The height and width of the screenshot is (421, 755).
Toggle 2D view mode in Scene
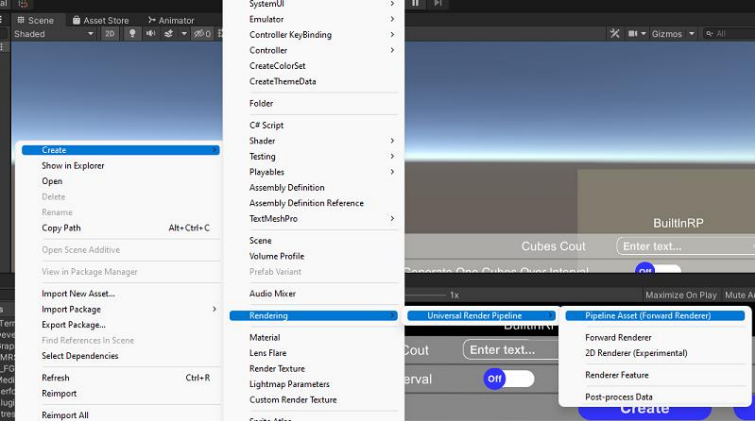(x=110, y=34)
